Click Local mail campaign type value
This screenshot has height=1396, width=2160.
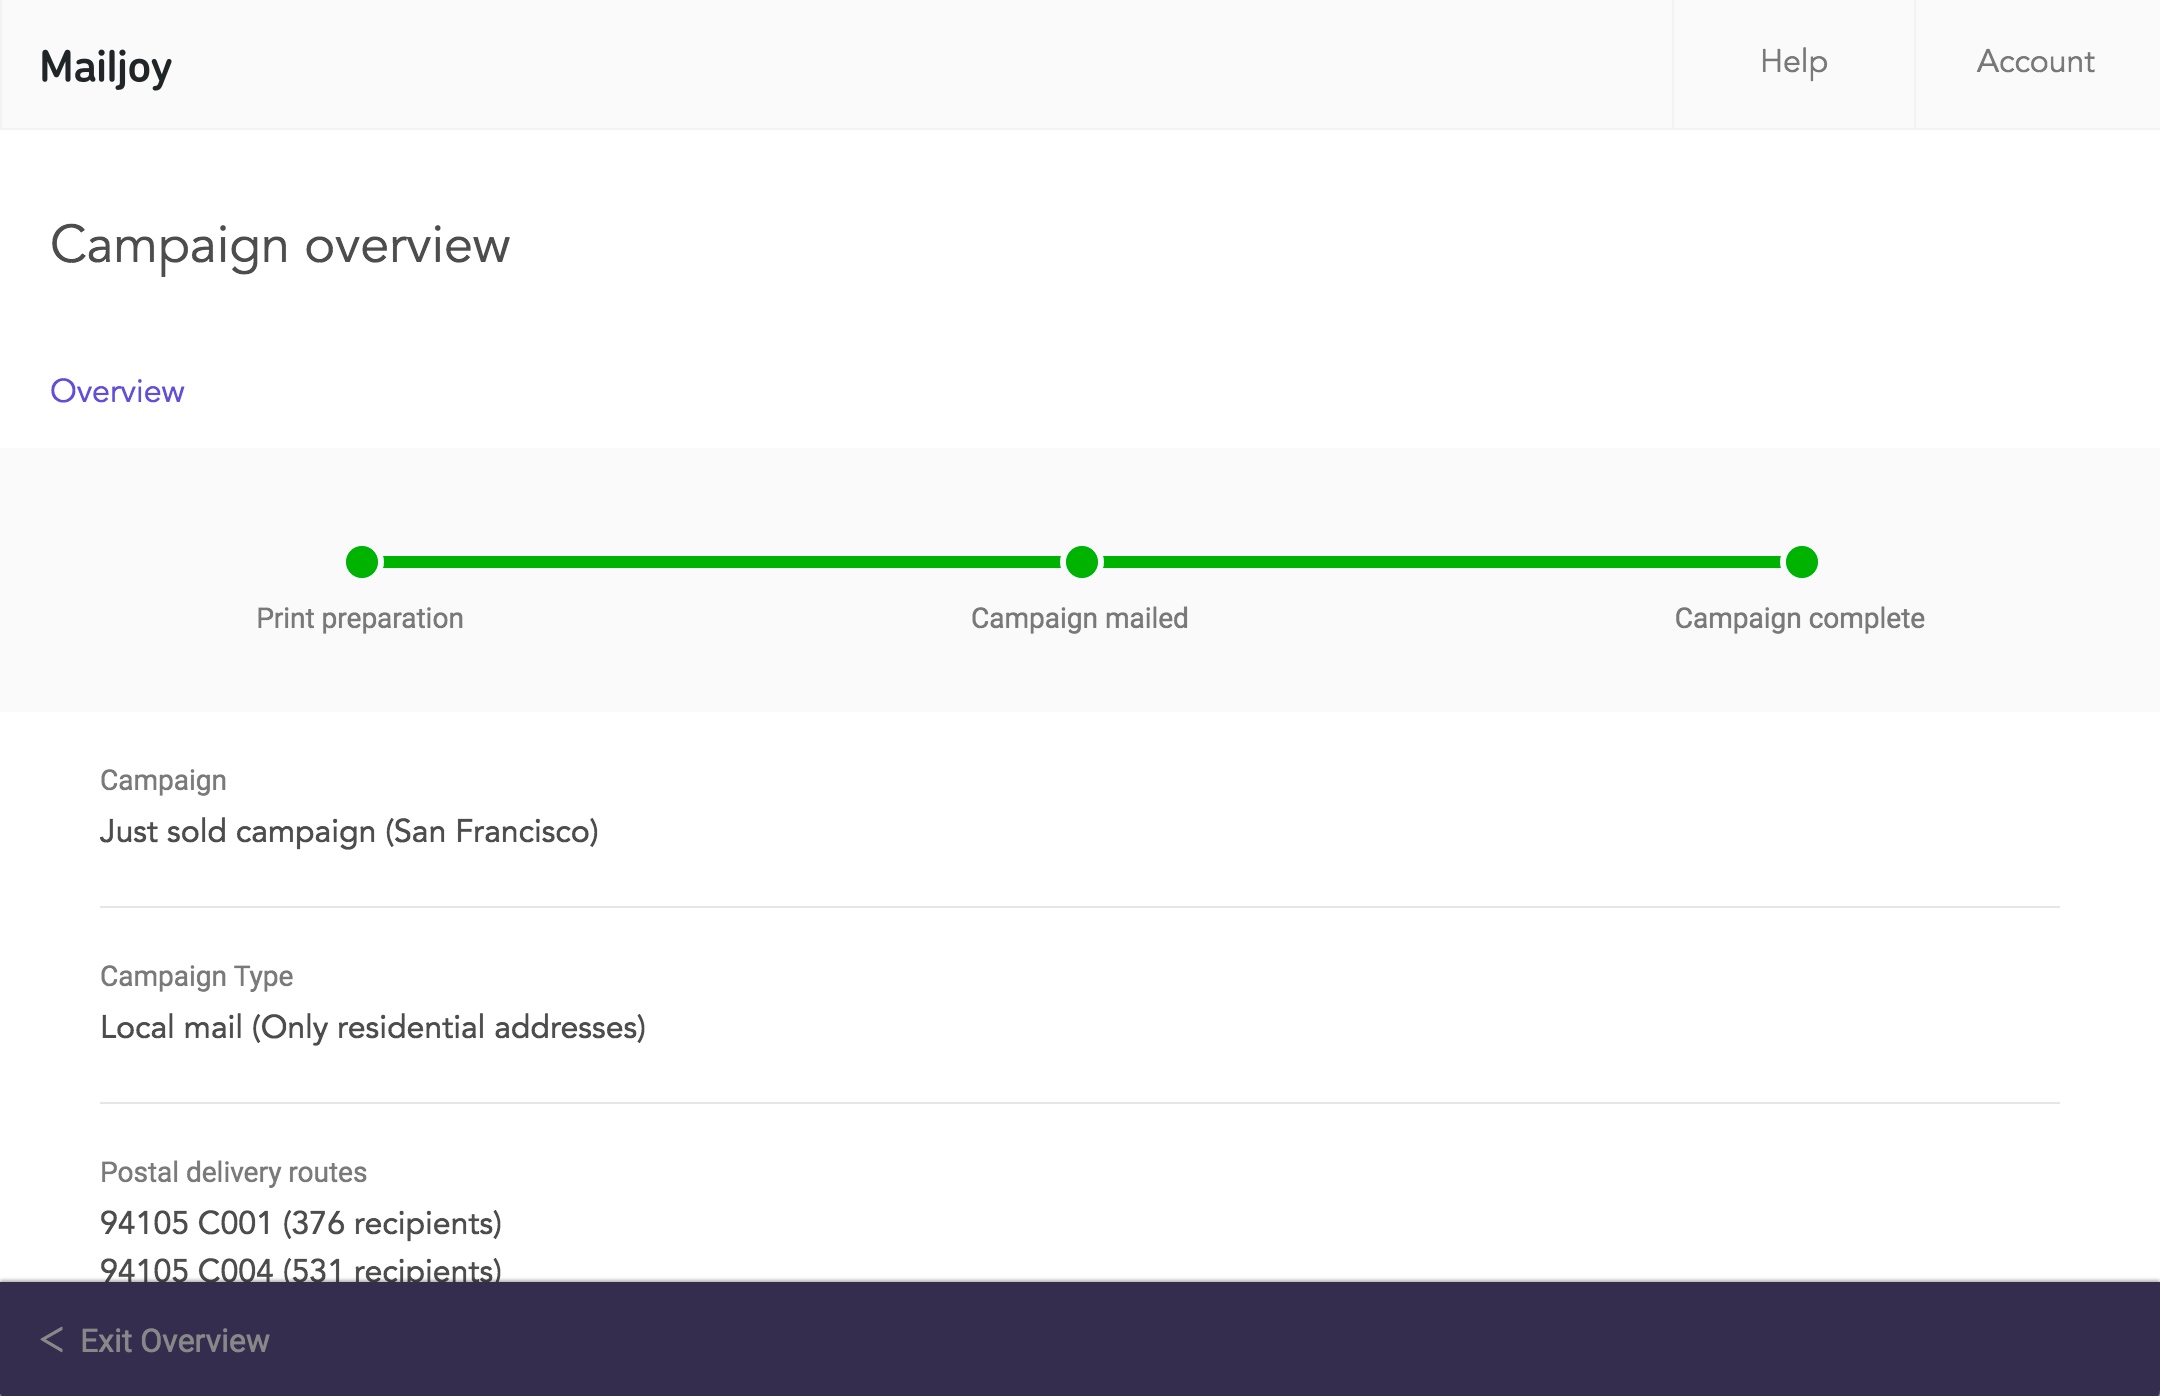(x=373, y=1027)
